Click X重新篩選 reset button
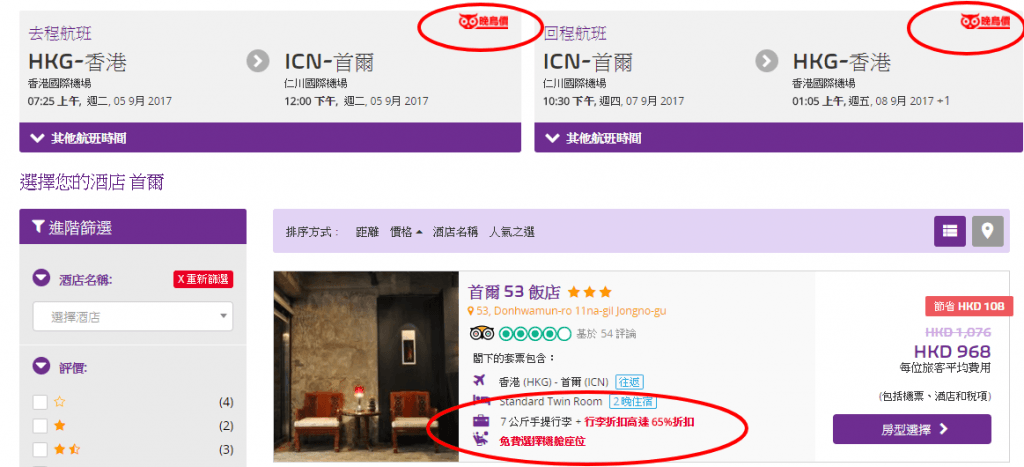The width and height of the screenshot is (1024, 467). (203, 280)
